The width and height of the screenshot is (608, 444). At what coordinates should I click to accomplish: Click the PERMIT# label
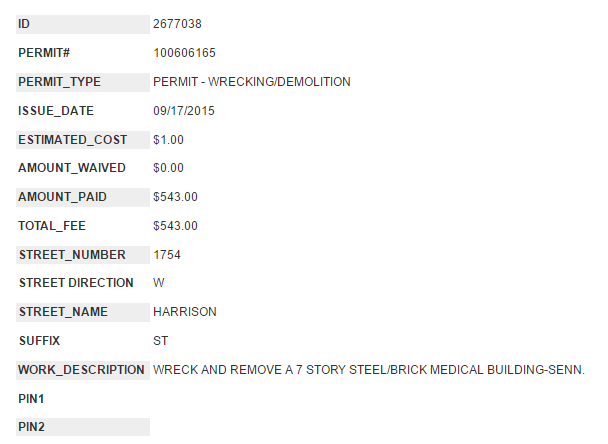pyautogui.click(x=42, y=52)
